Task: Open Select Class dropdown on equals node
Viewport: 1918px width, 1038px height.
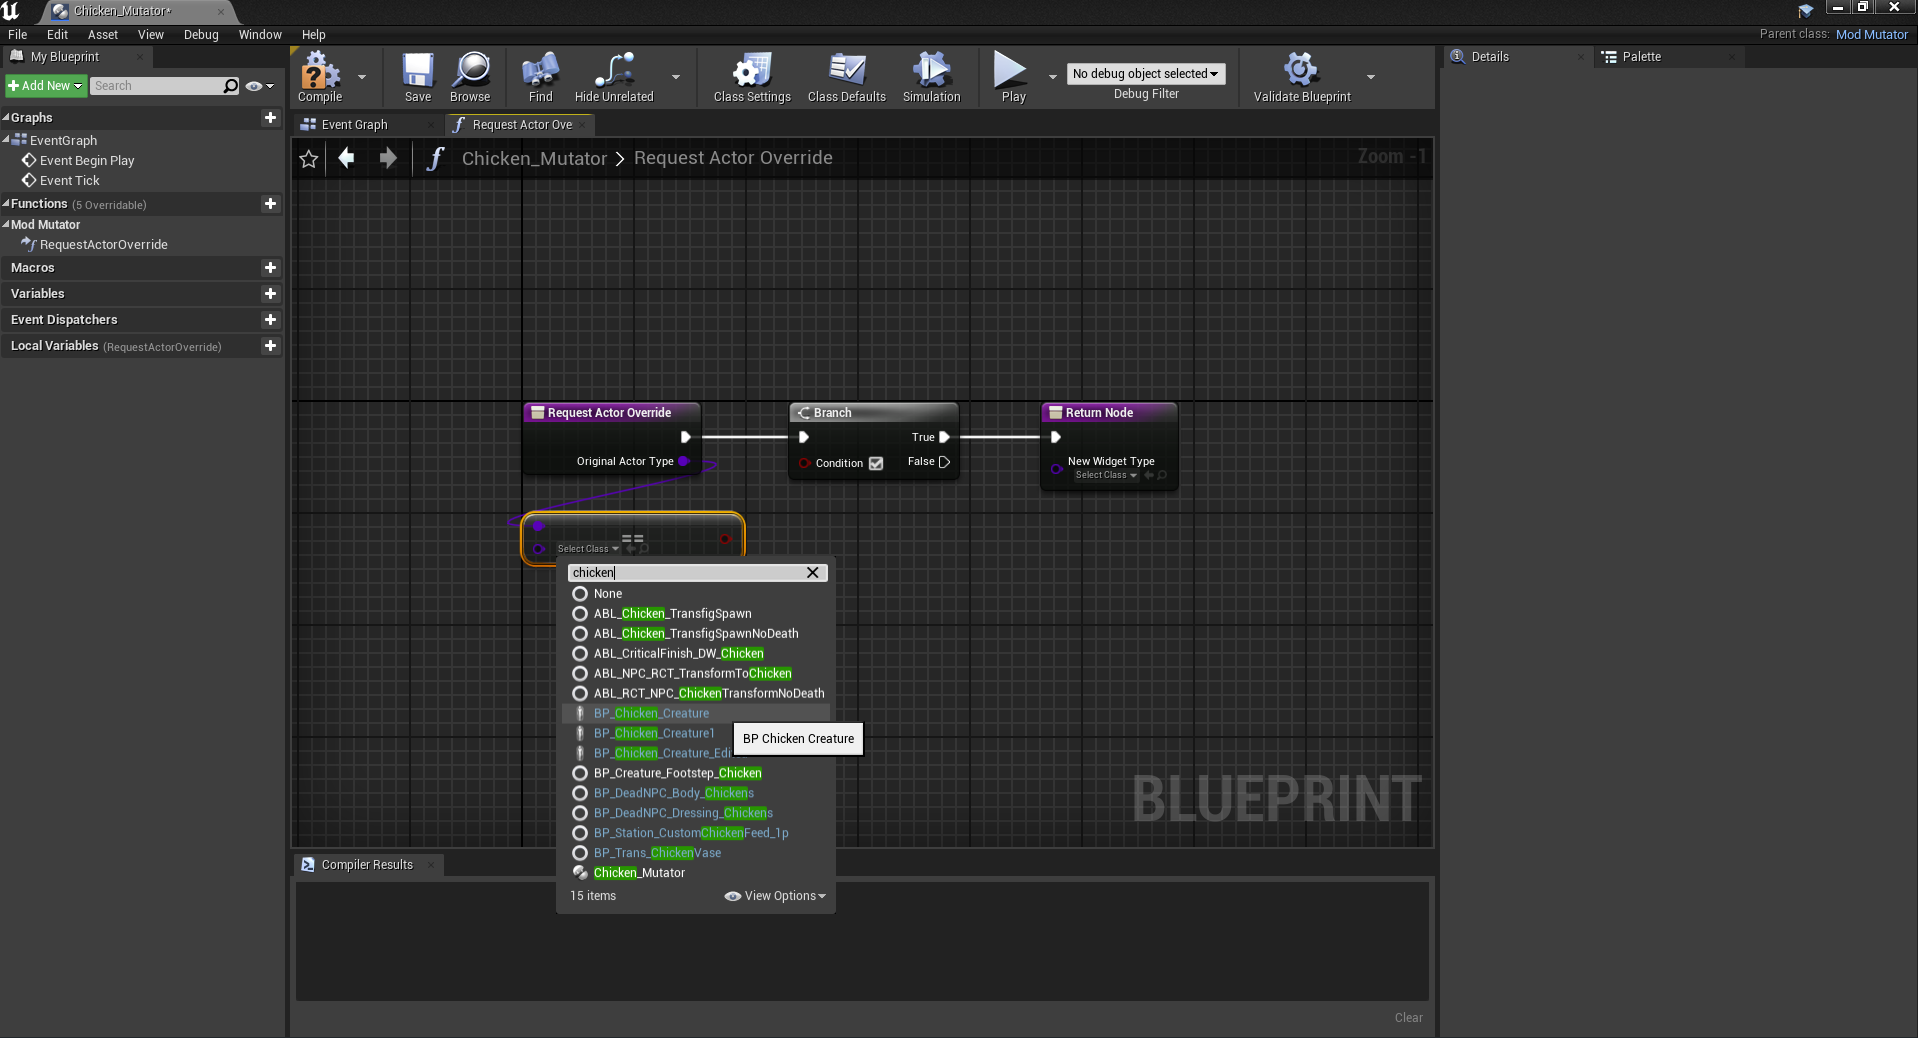Action: (588, 549)
